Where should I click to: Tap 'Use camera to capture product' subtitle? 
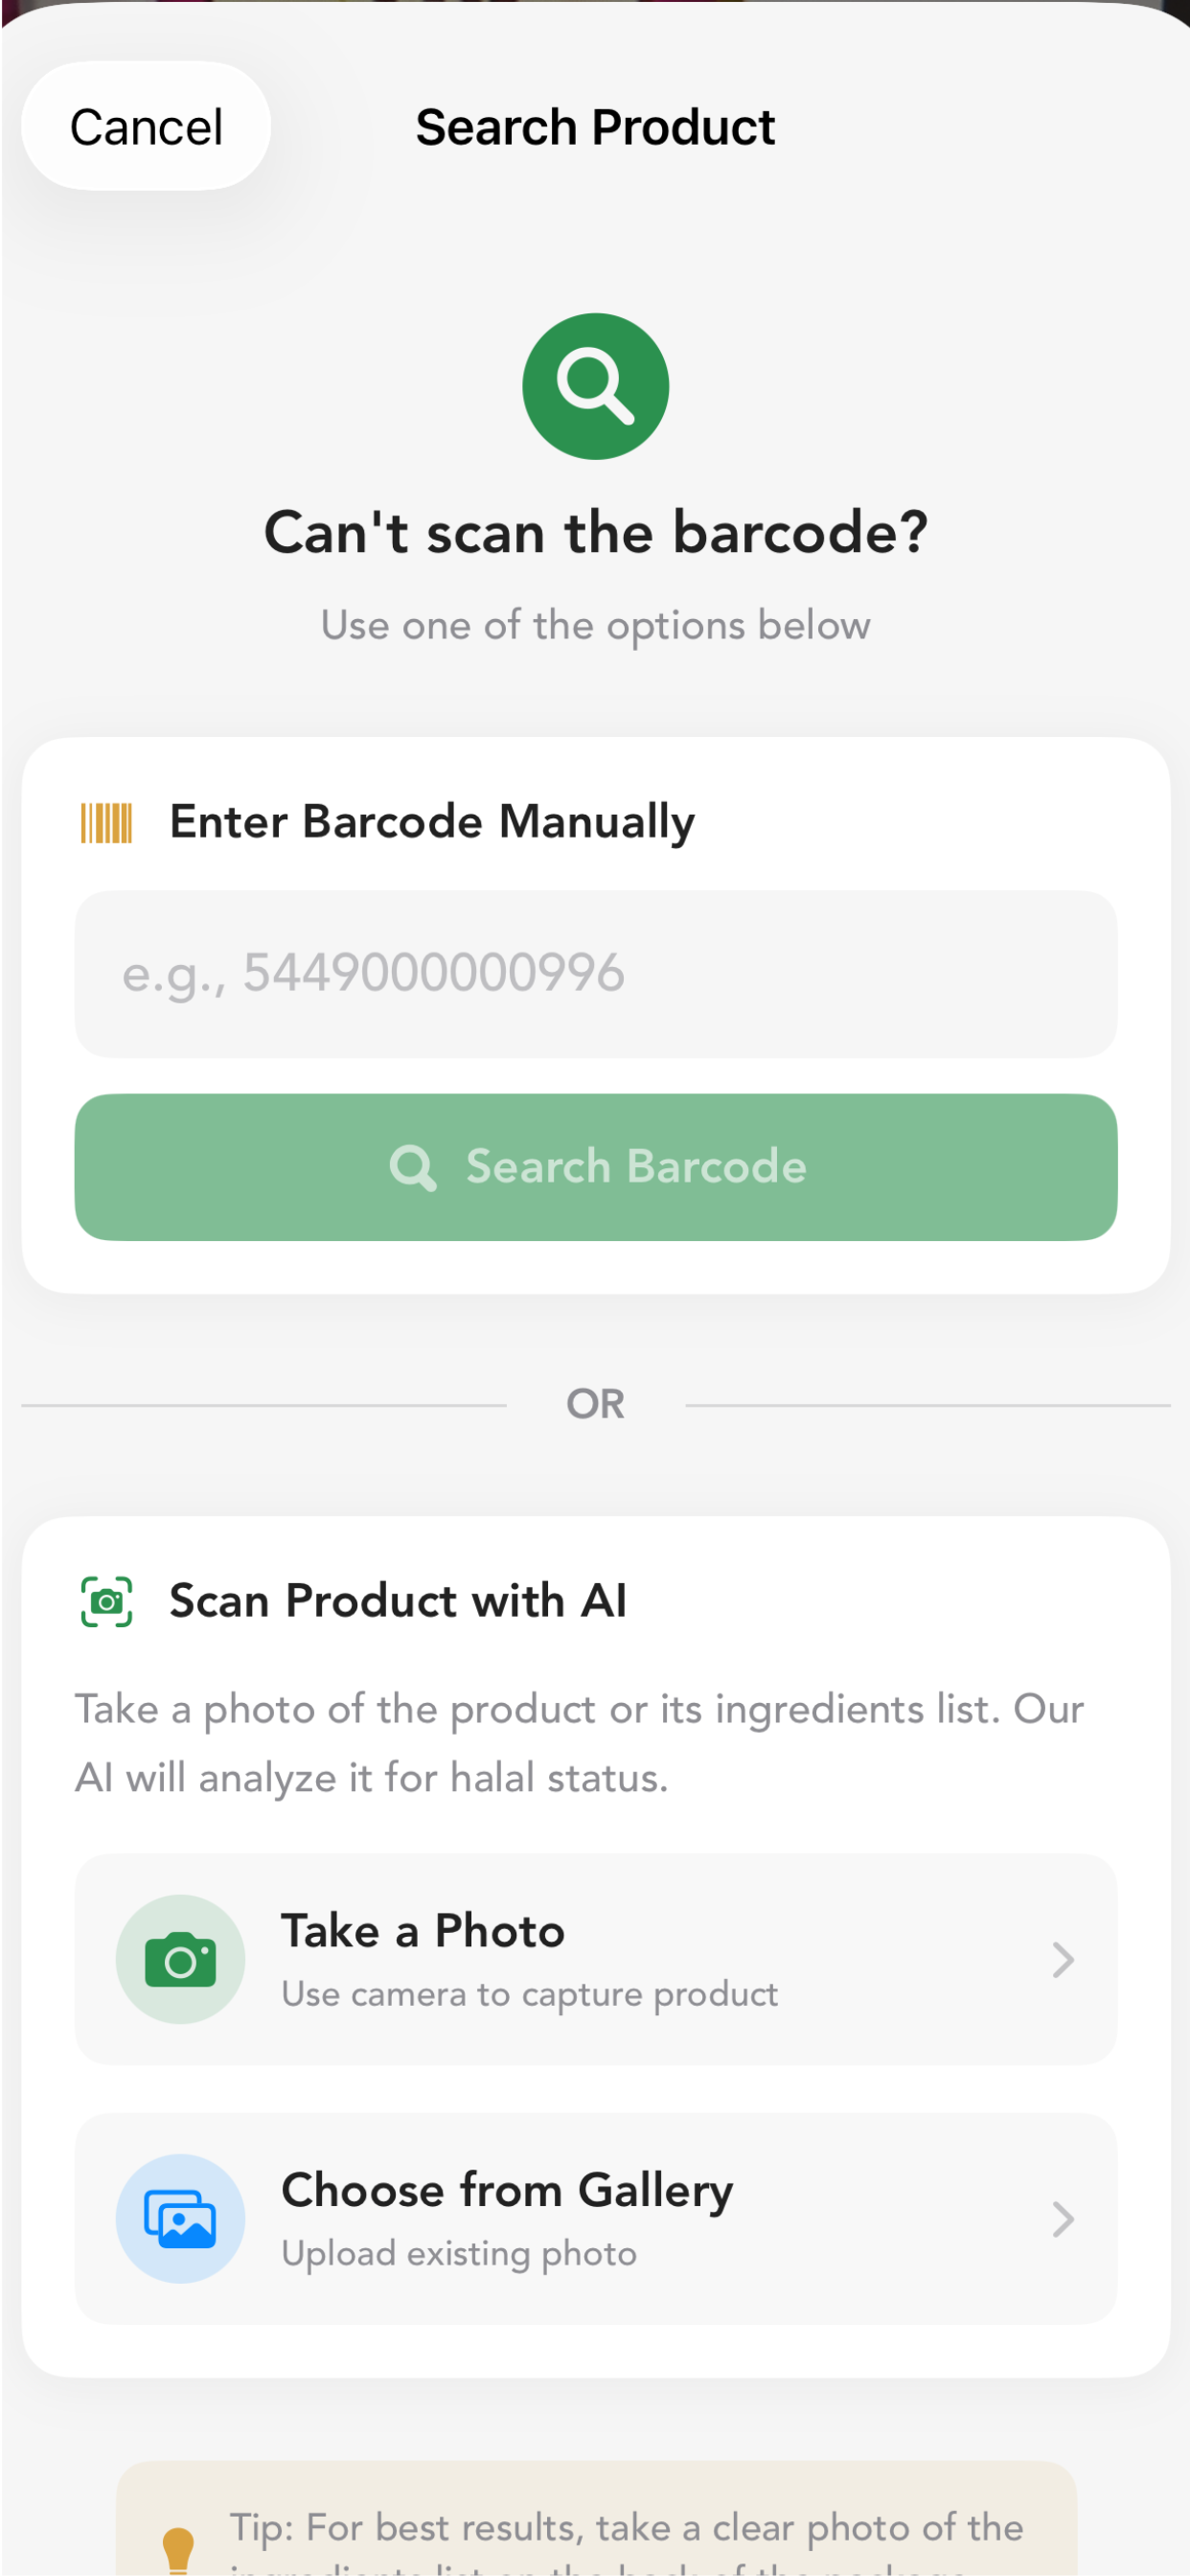pos(529,1994)
